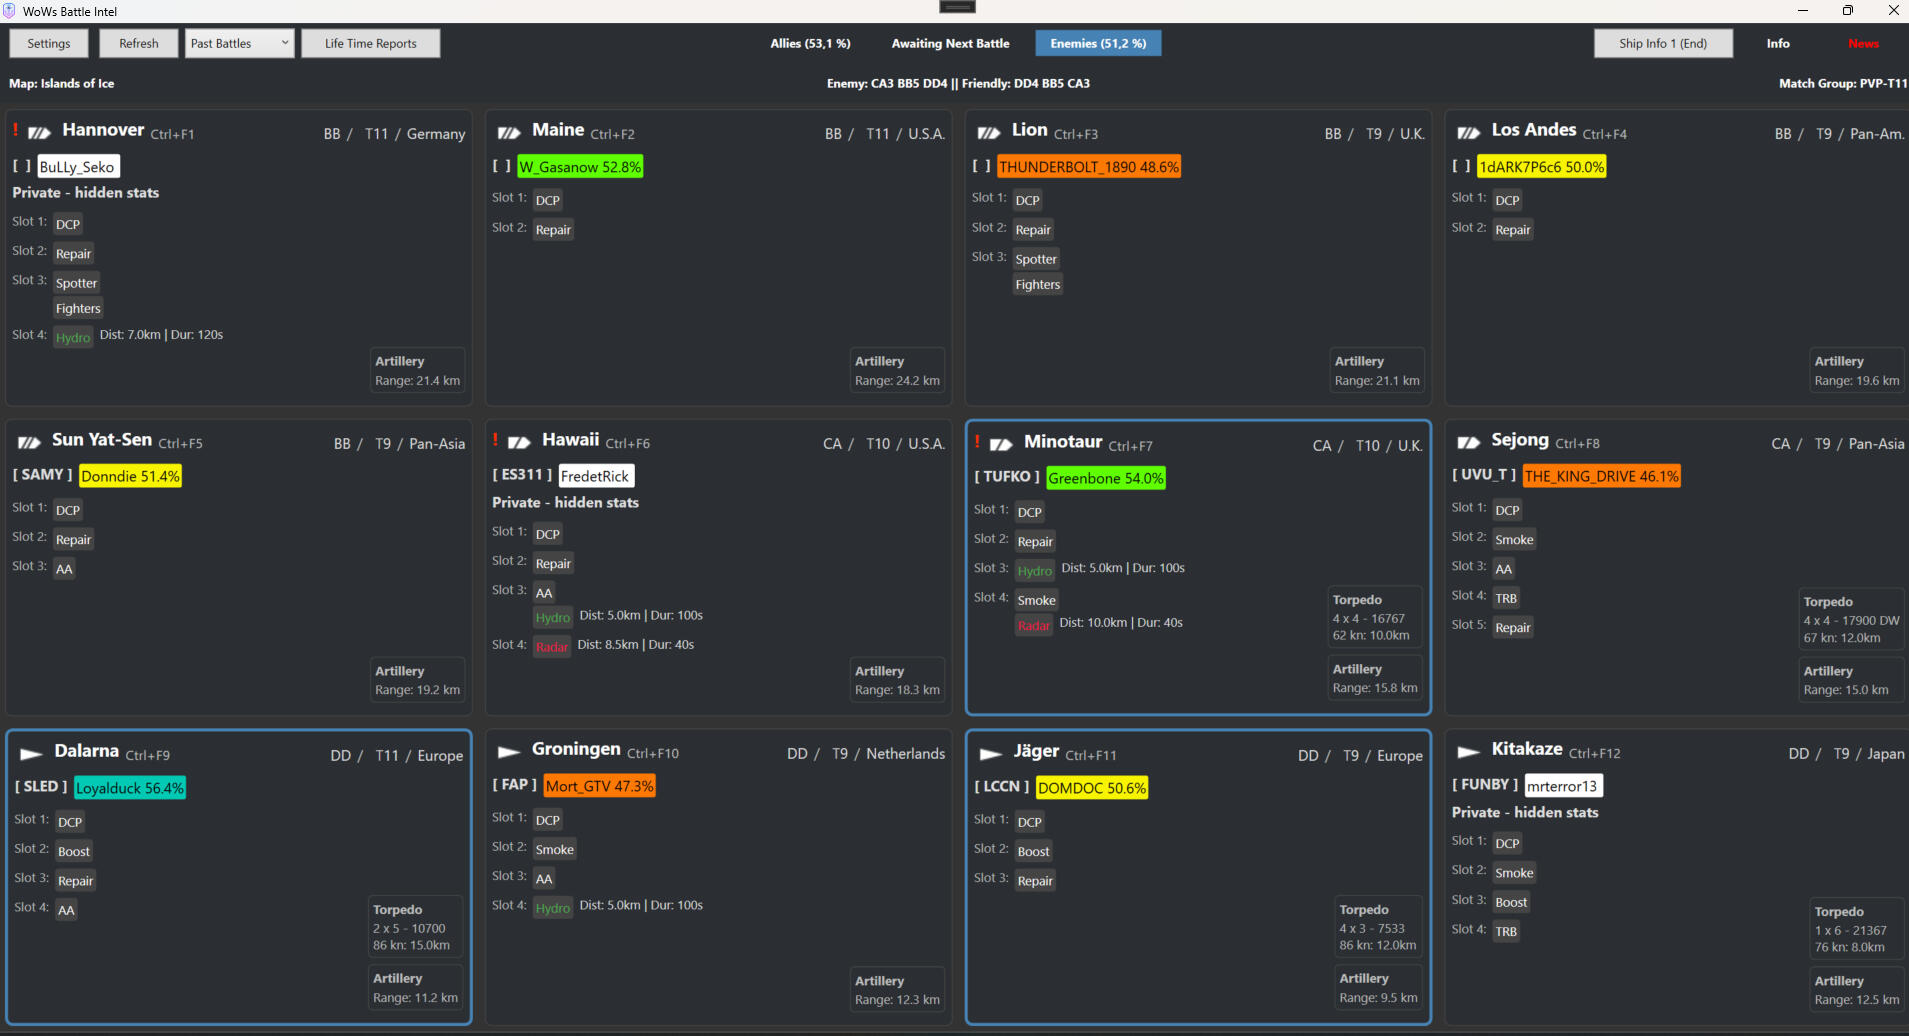Click the cruiser icon beside Sejong

click(1468, 443)
